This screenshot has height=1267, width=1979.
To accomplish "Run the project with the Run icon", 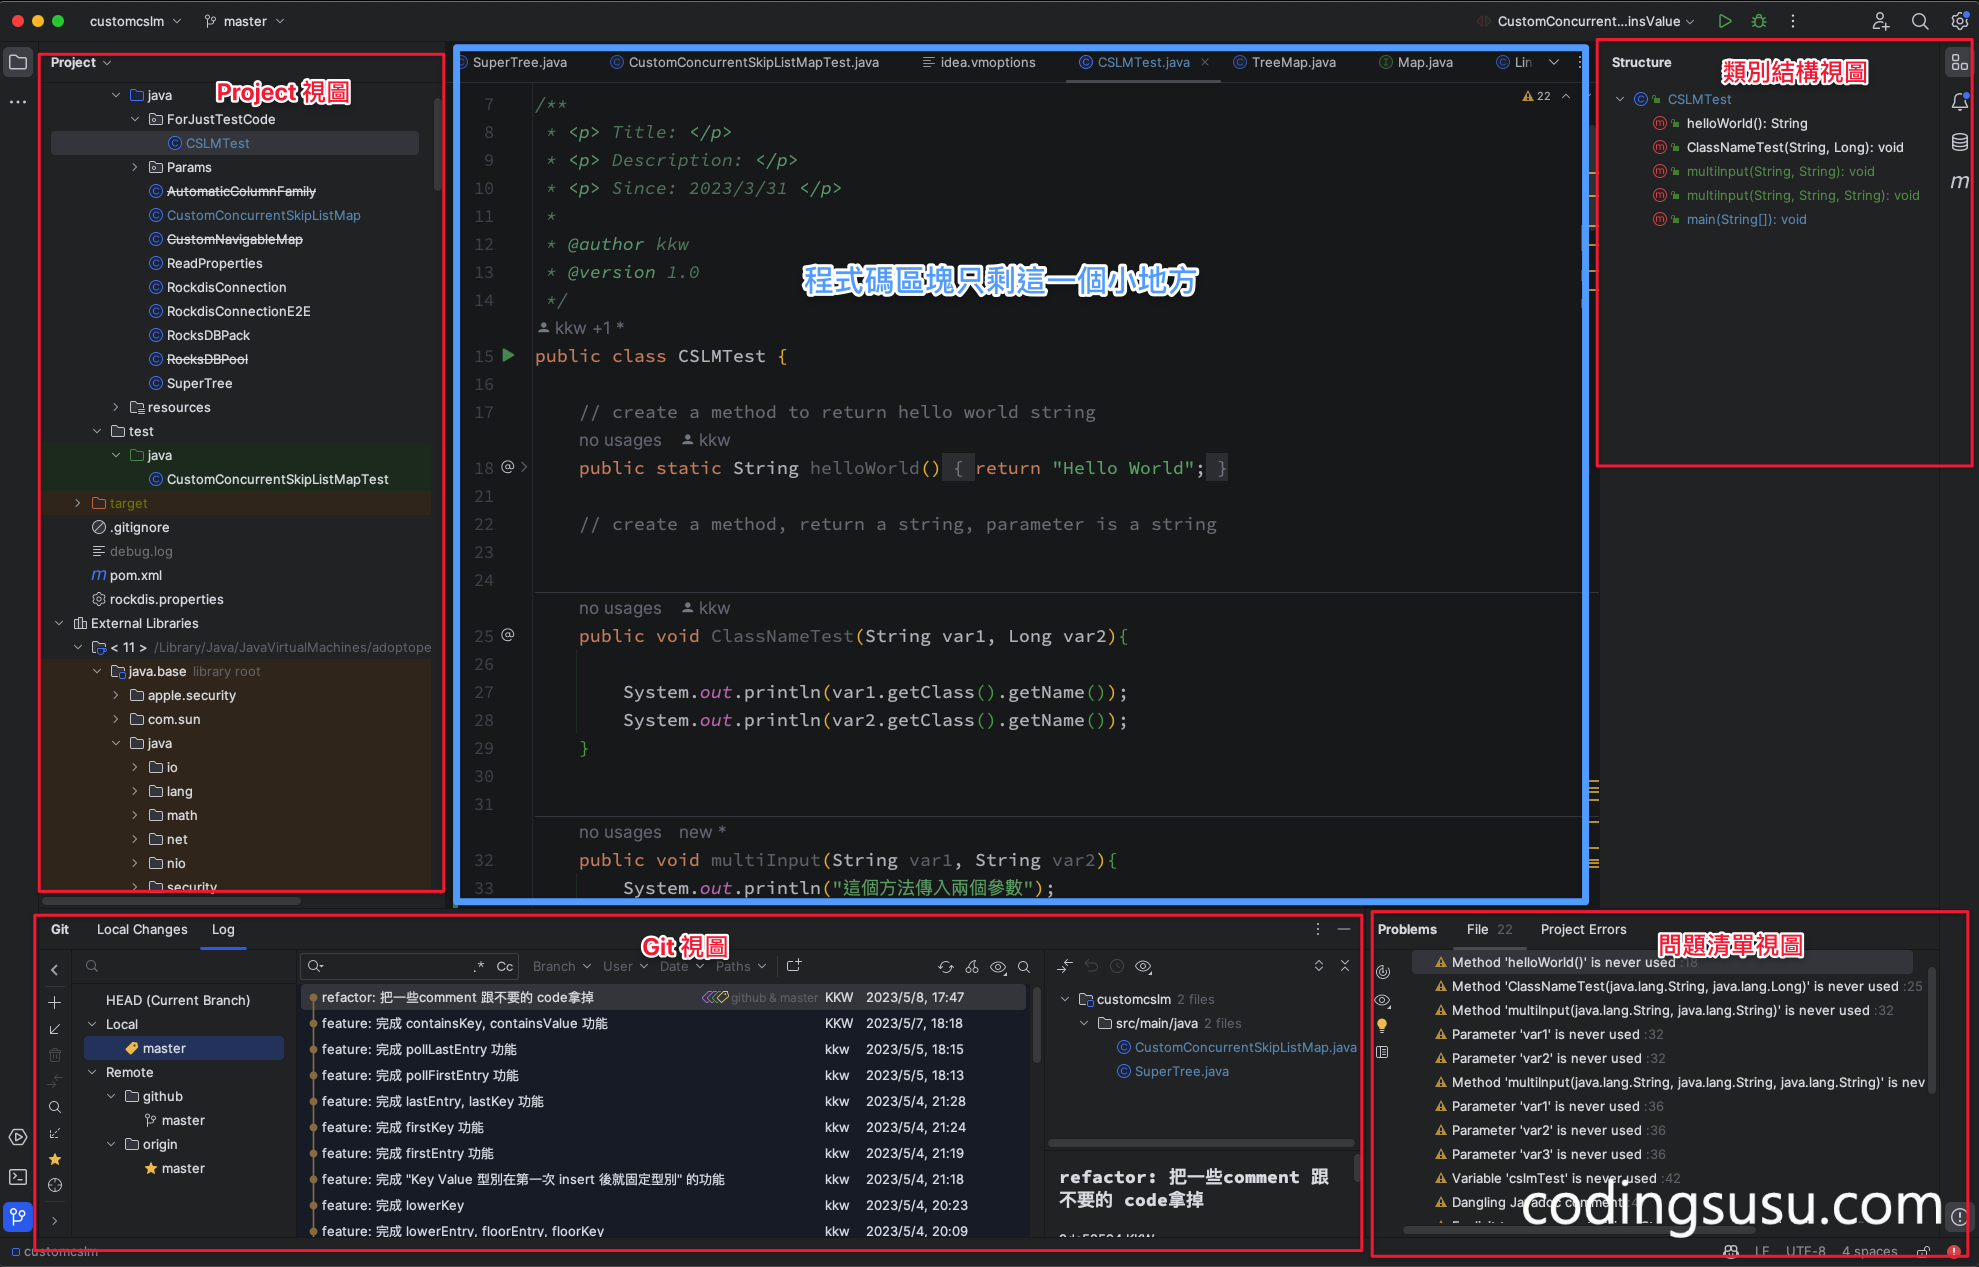I will point(1725,20).
